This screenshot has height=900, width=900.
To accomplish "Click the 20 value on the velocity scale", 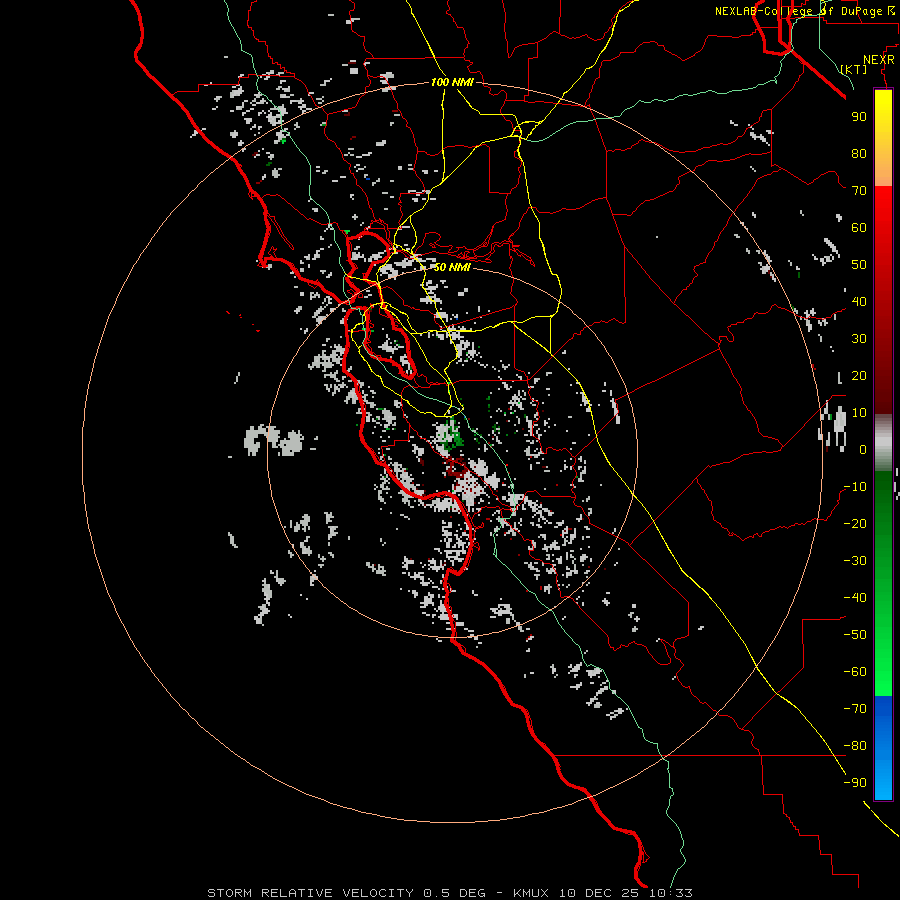I will click(859, 375).
